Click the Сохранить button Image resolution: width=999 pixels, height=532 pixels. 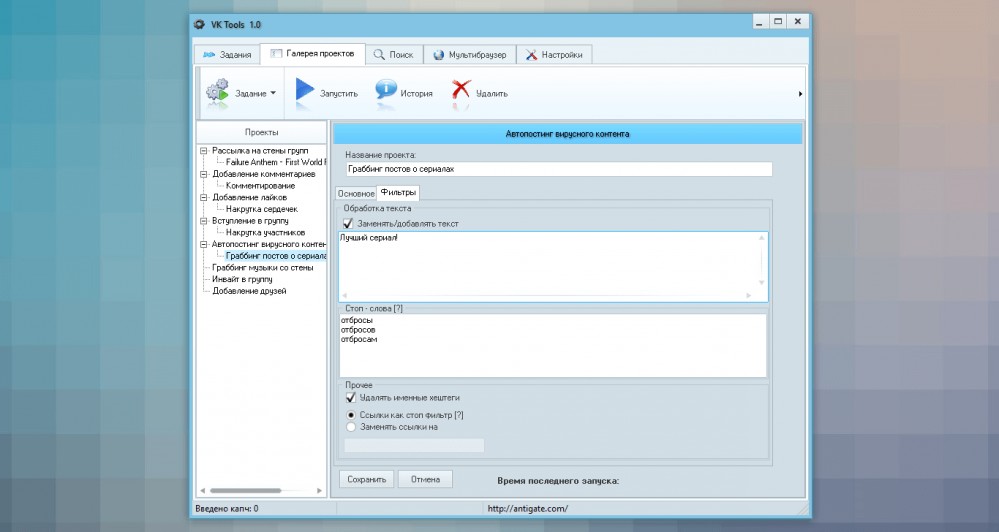pyautogui.click(x=366, y=479)
